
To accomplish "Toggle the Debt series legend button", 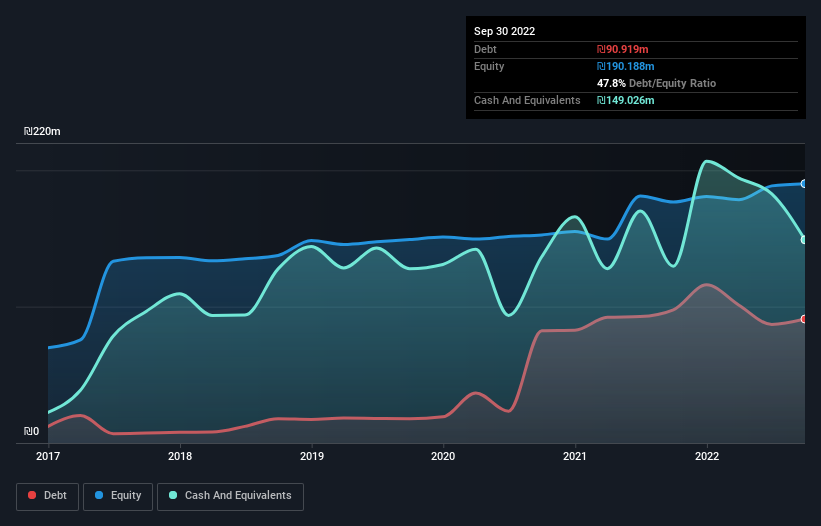I will (48, 496).
